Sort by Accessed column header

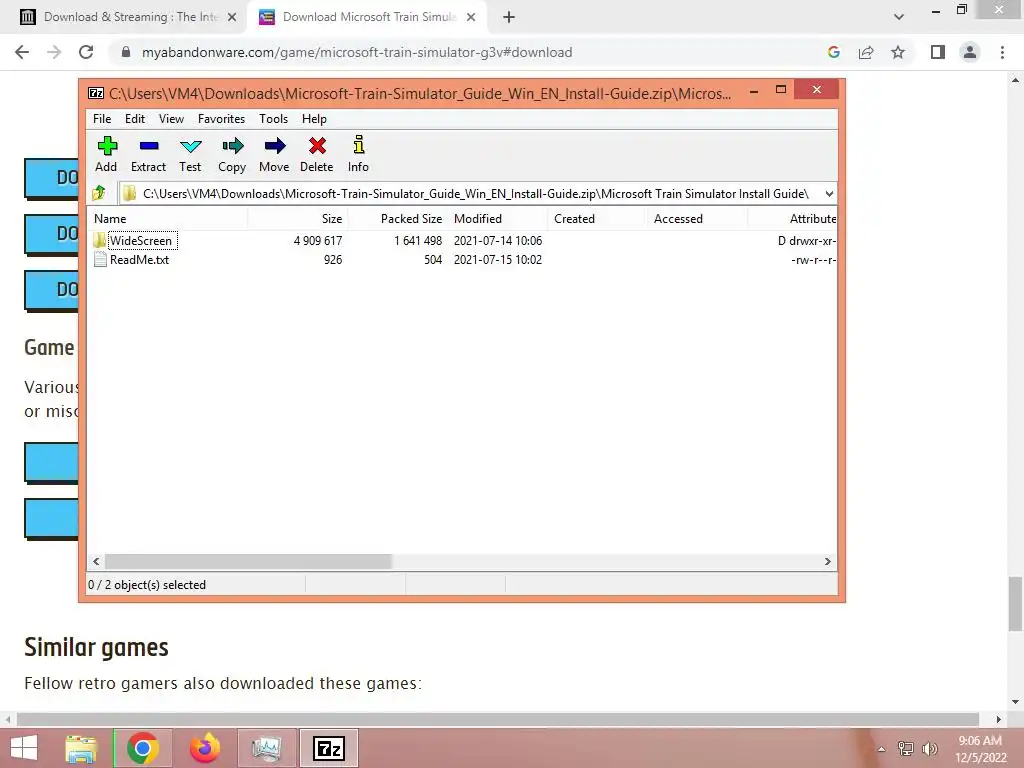[697, 219]
